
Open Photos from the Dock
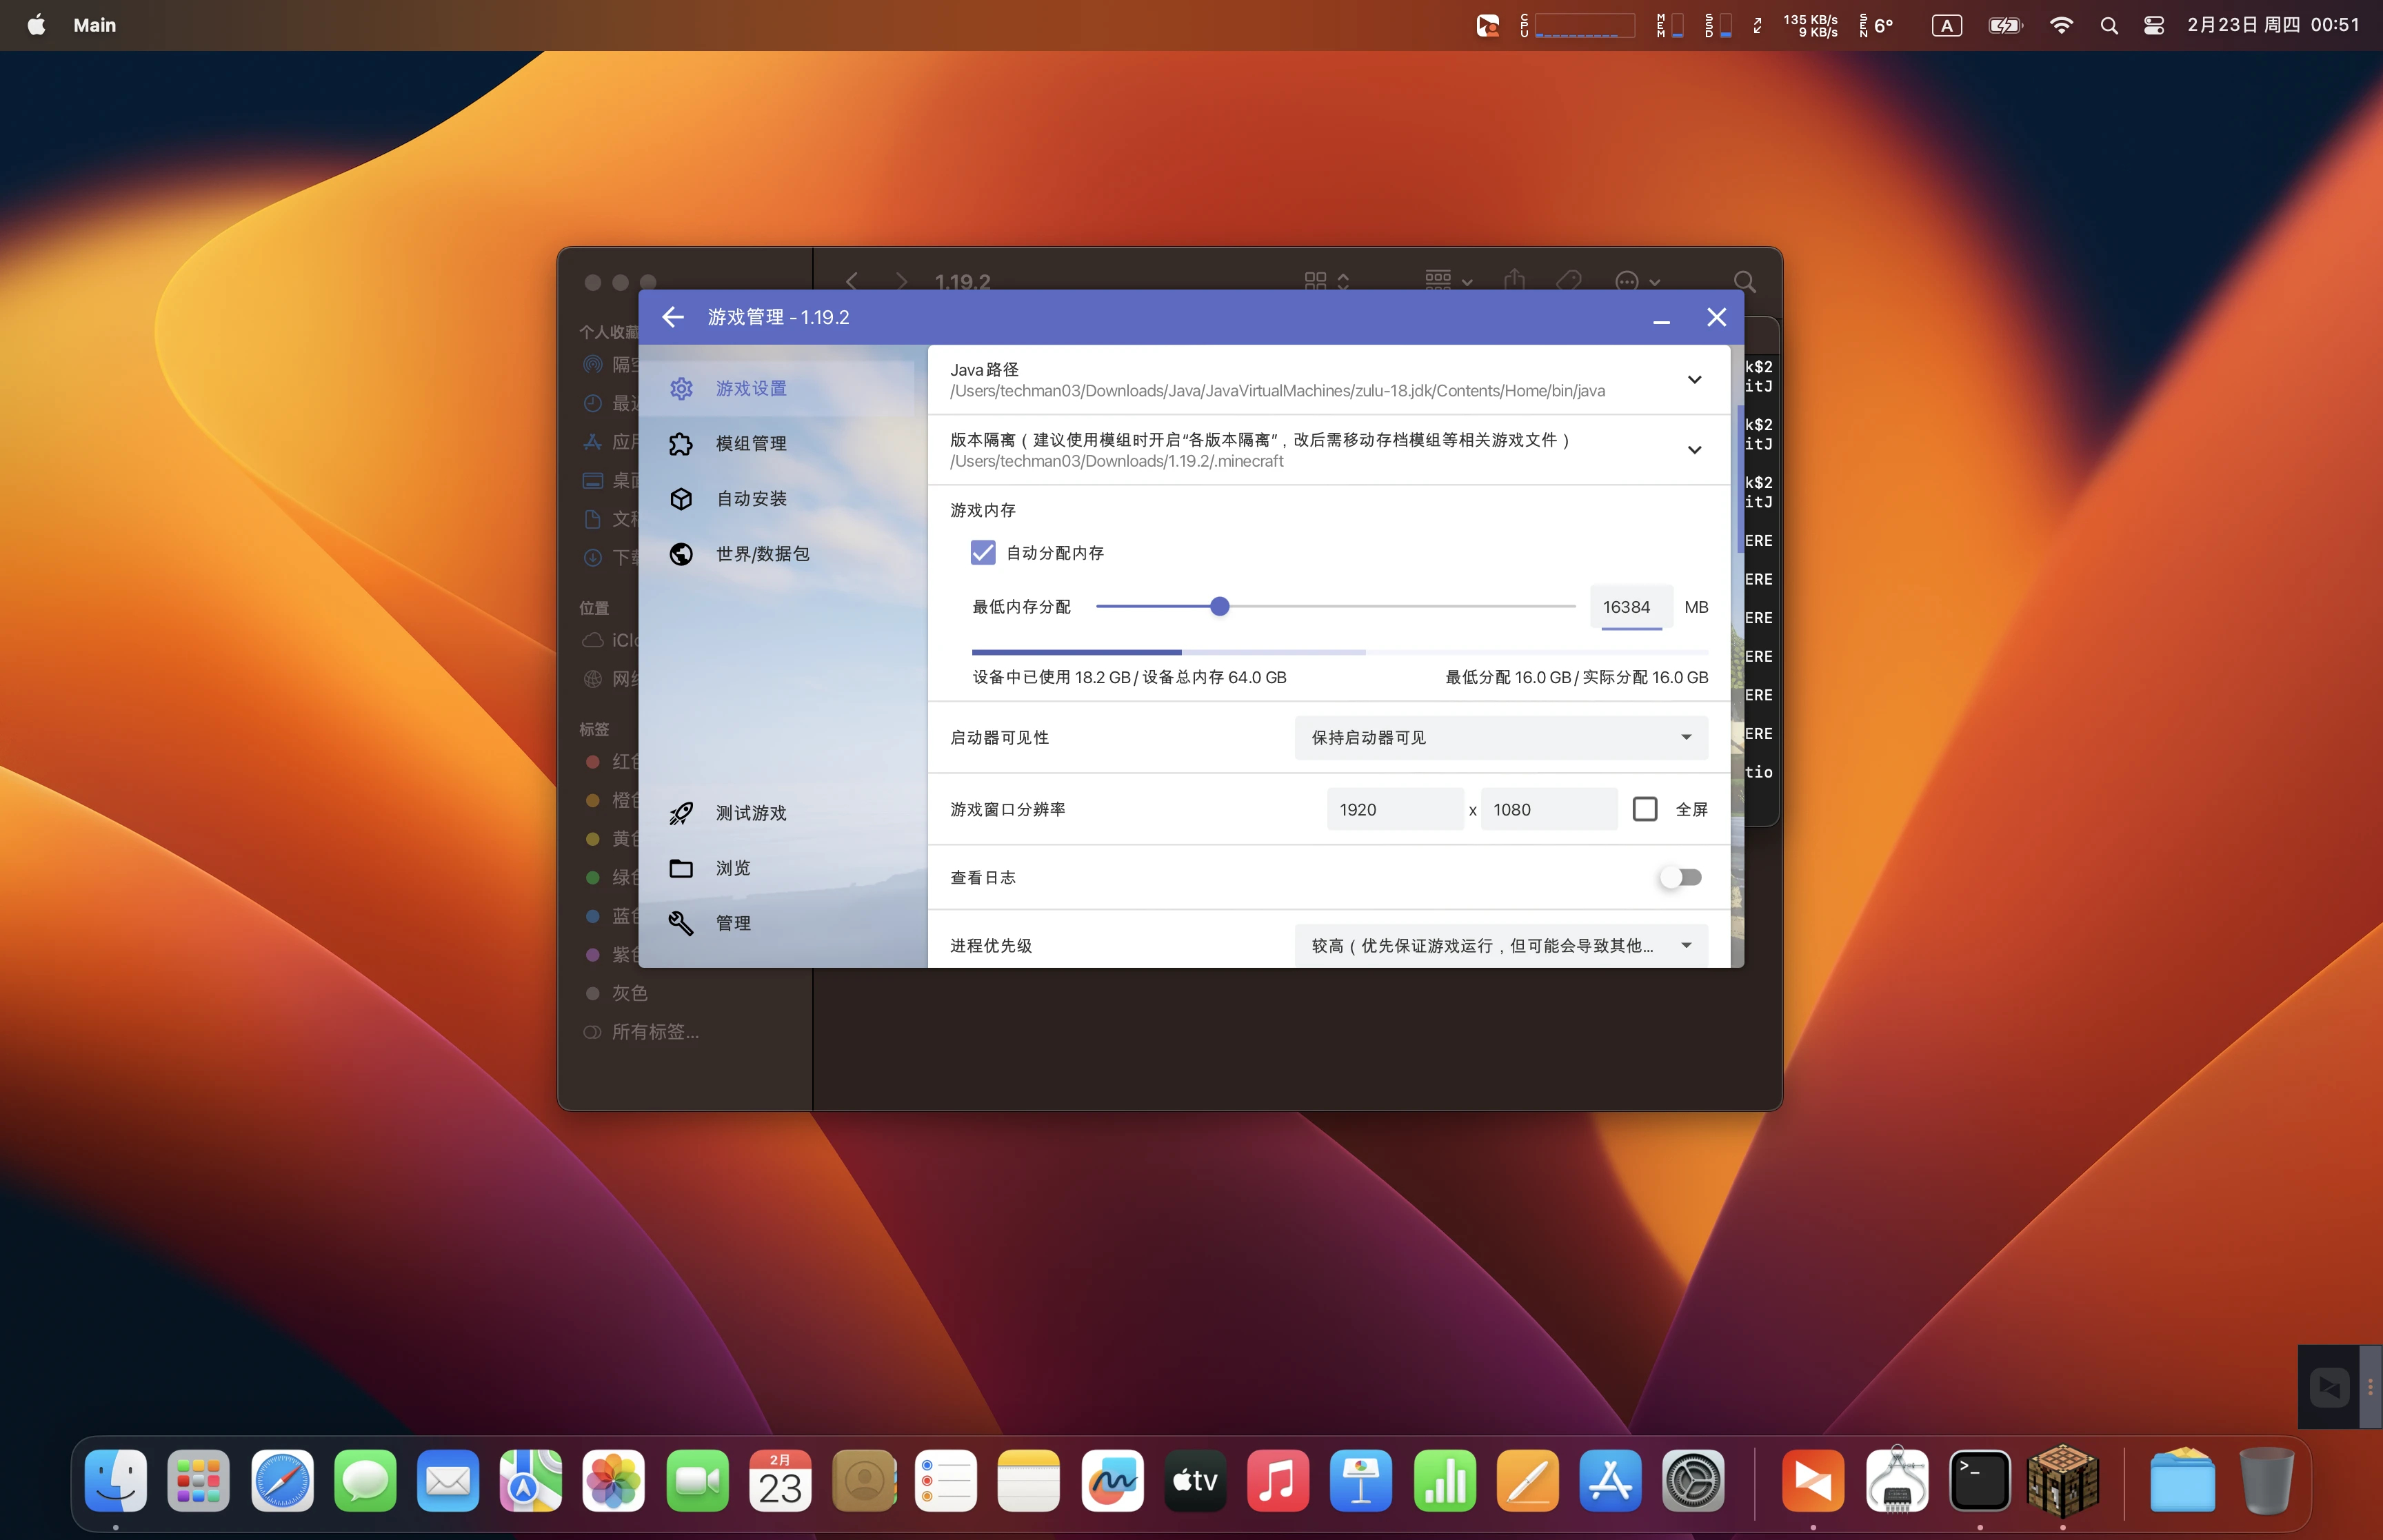(x=614, y=1480)
